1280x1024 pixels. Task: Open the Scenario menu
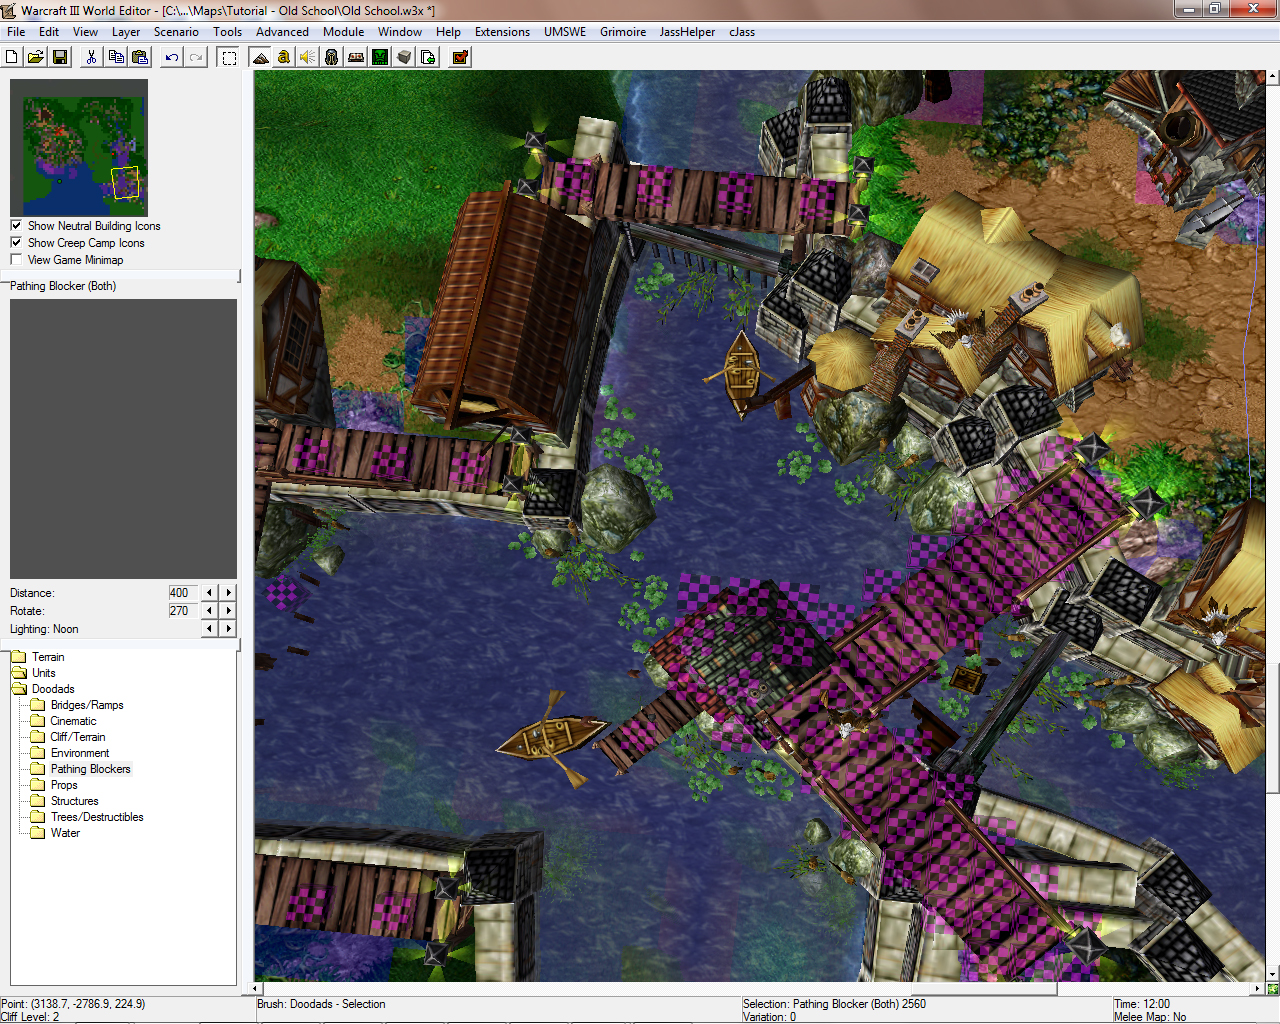[x=176, y=32]
